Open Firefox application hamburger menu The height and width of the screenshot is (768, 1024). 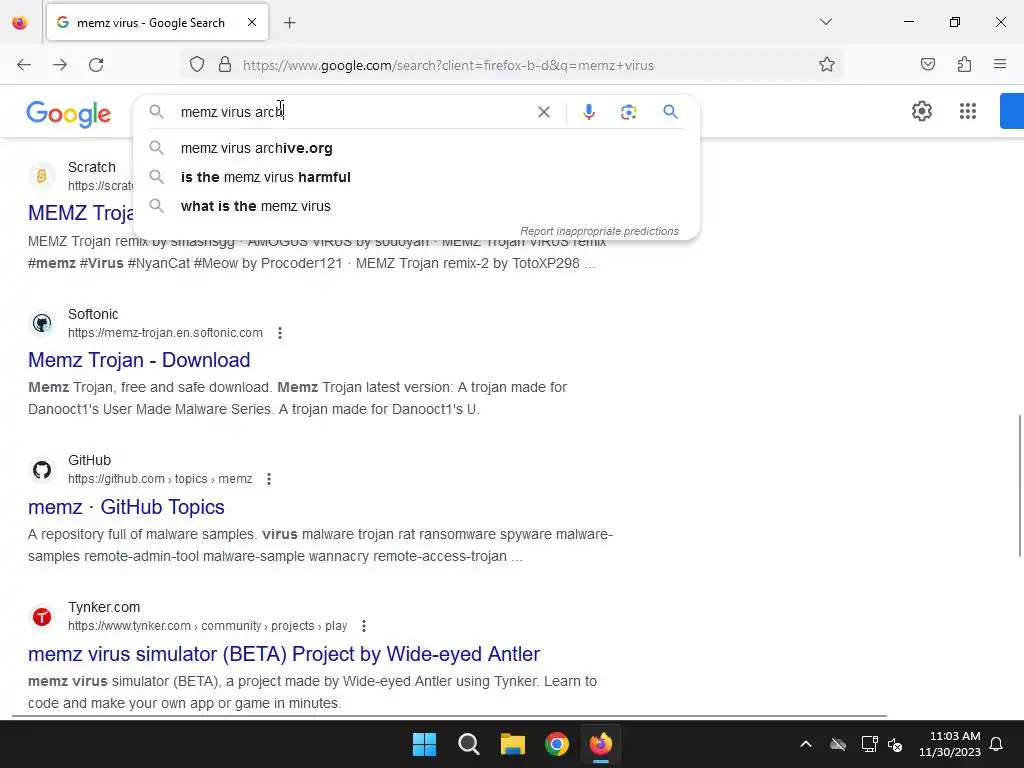(1000, 65)
